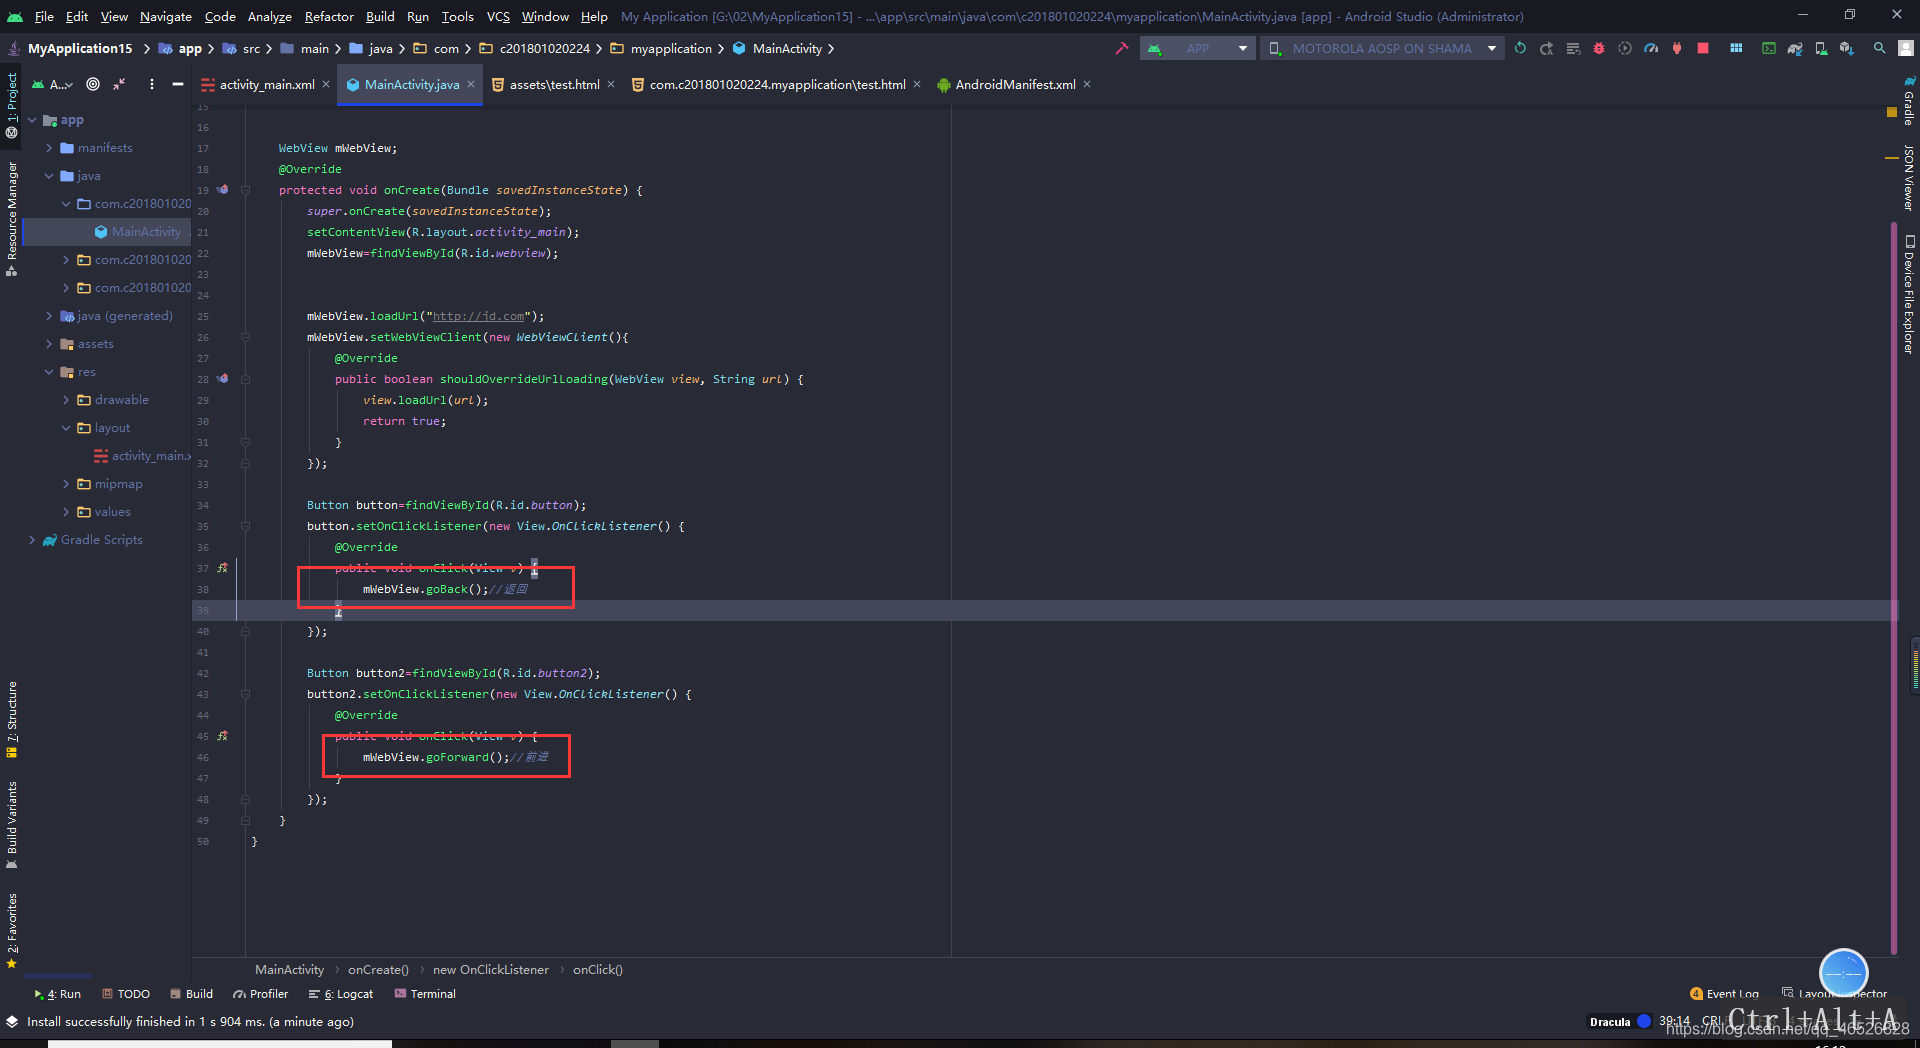Open the Terminal tool window button
Viewport: 1920px width, 1048px height.
425,994
